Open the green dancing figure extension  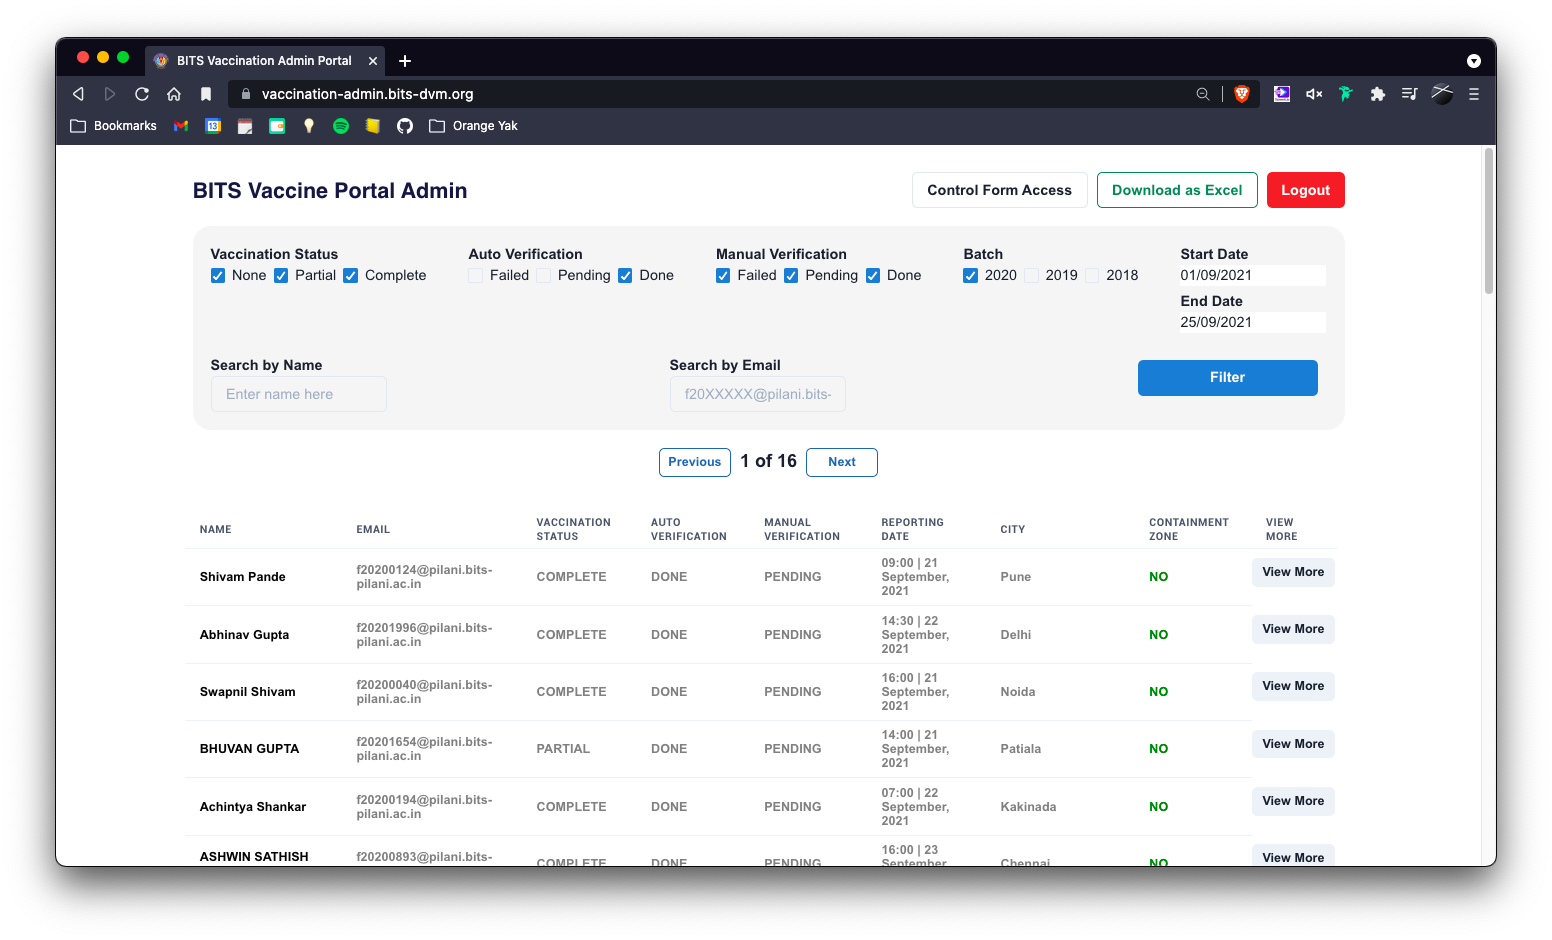pos(1346,94)
